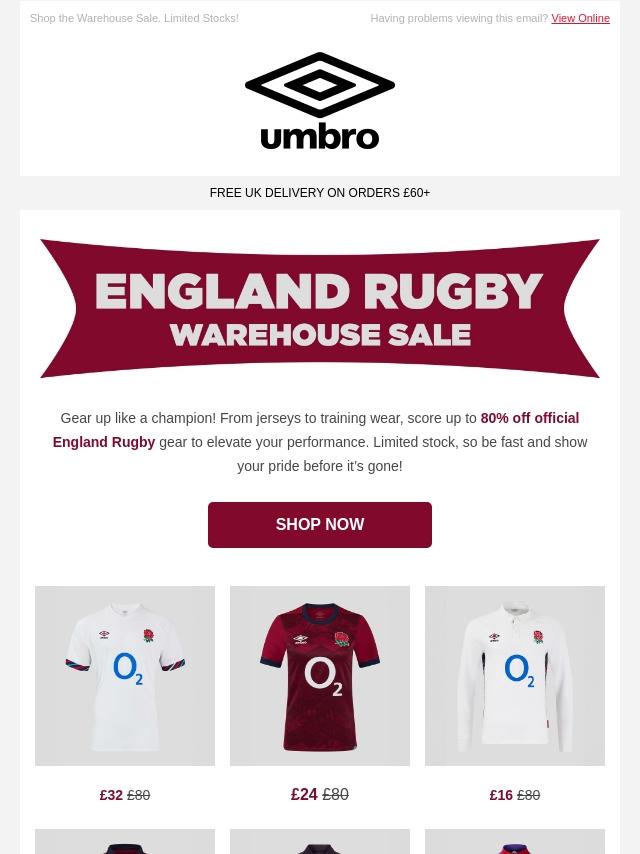The image size is (640, 854).
Task: Follow the 80% off official England Rugby link
Action: (529, 418)
